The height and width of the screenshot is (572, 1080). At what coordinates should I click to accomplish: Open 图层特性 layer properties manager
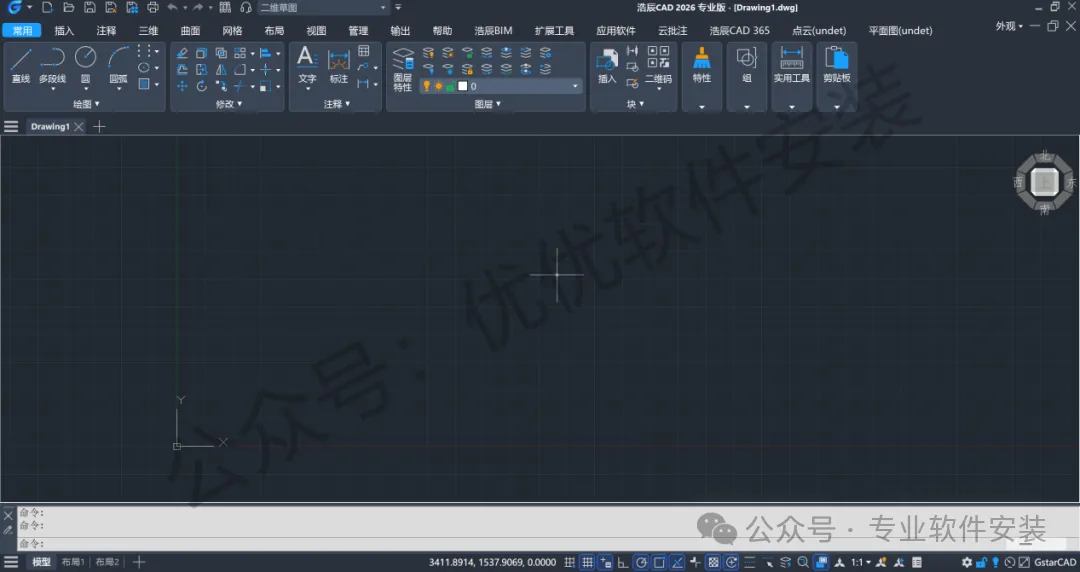pyautogui.click(x=402, y=69)
